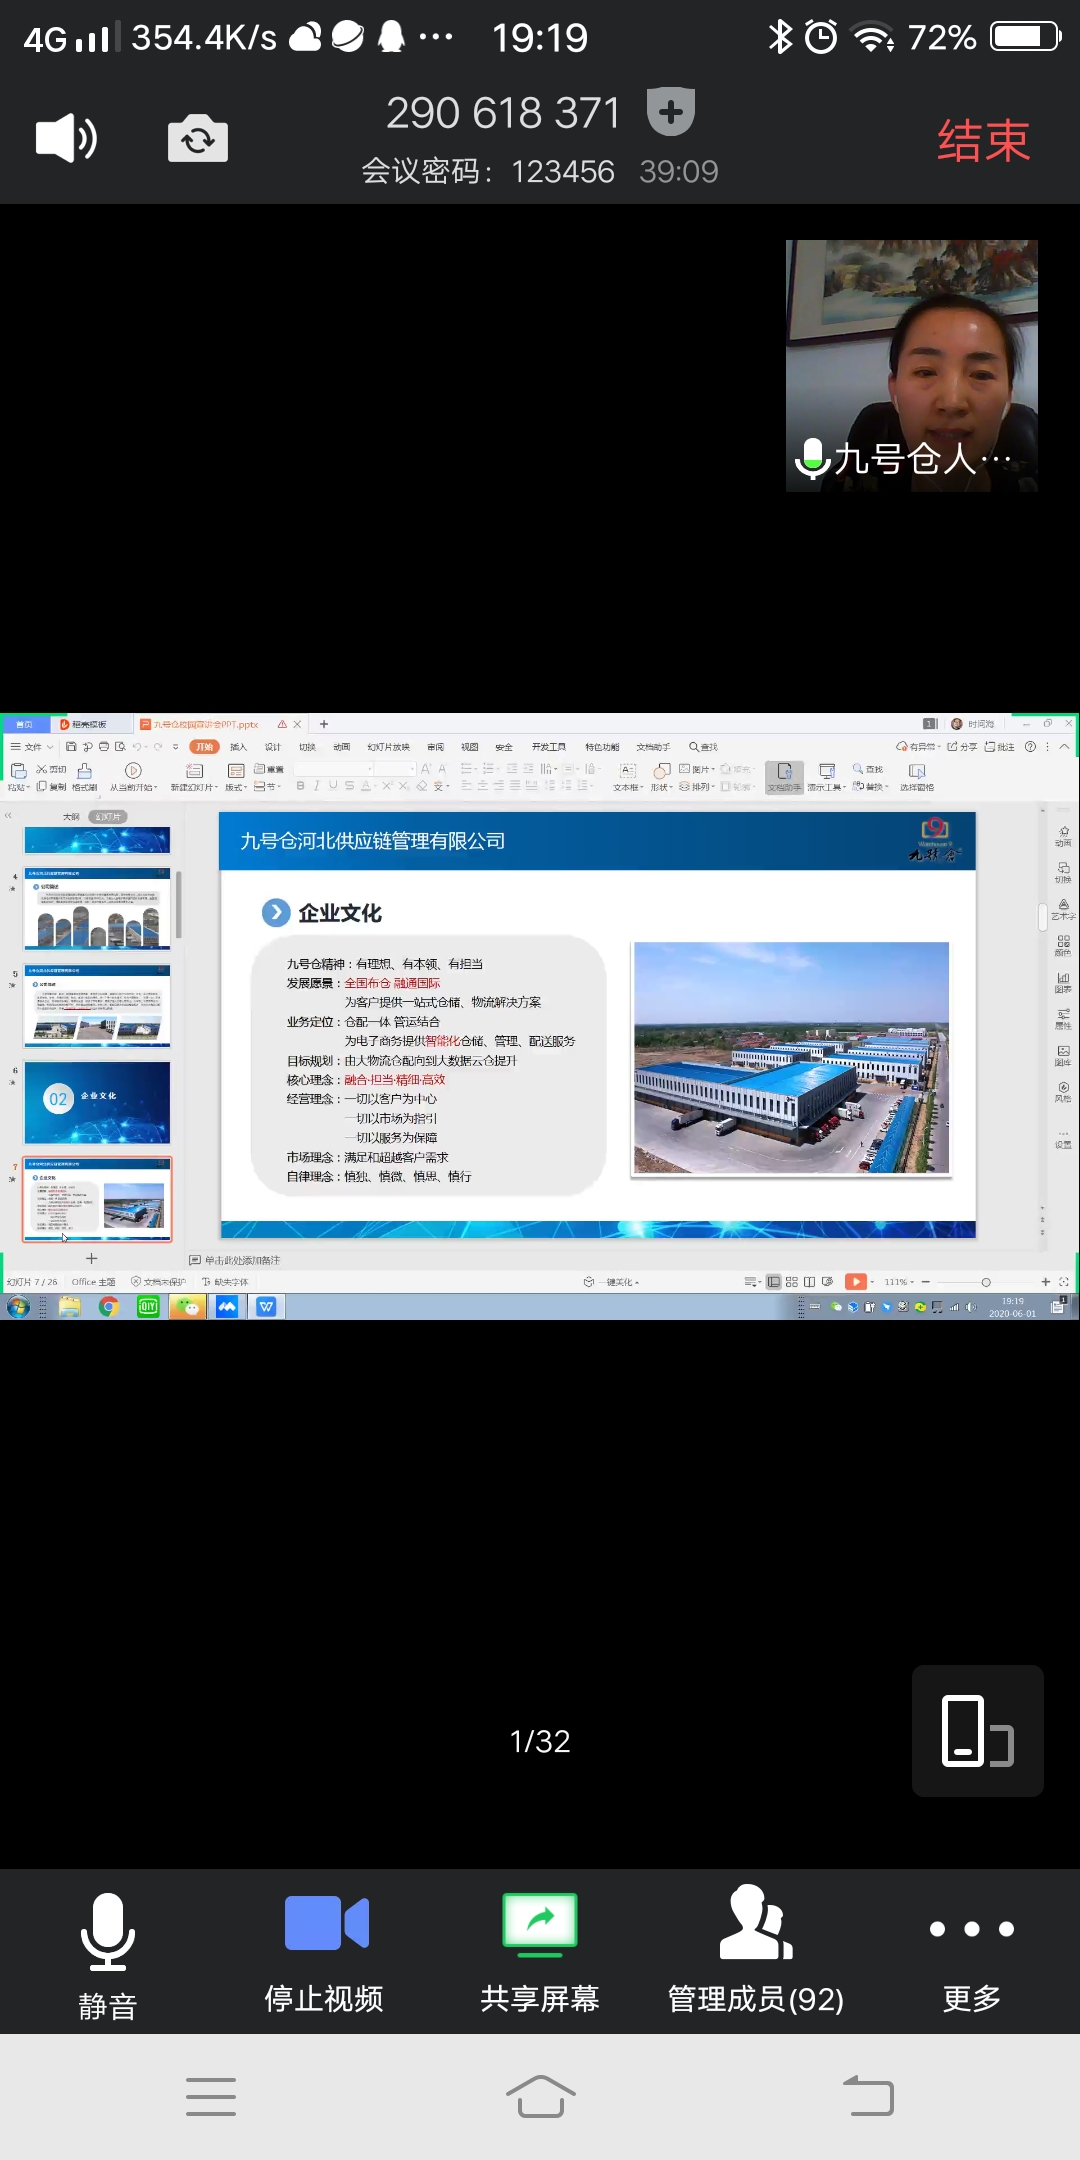Switch to 稻壳模板 tab in WPS
Screen dimensions: 1080x2160
(90, 724)
